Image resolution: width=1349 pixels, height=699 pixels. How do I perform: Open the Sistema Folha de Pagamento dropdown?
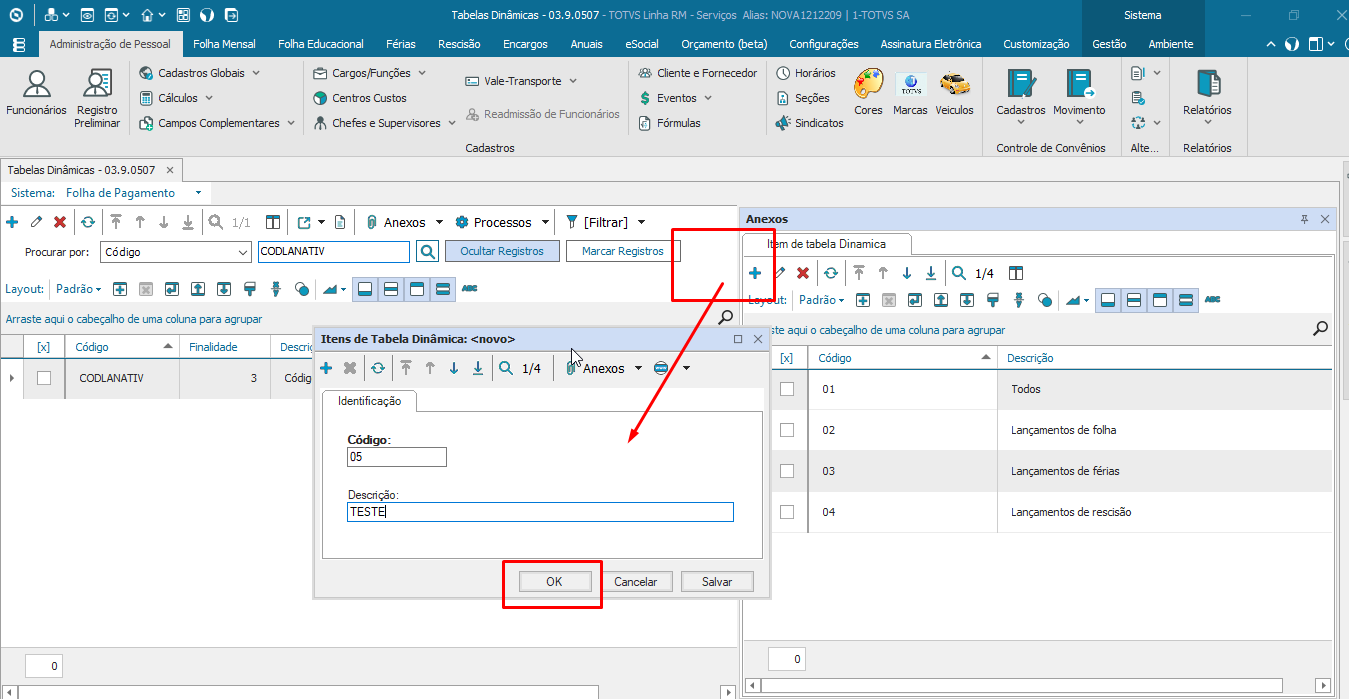pos(198,193)
